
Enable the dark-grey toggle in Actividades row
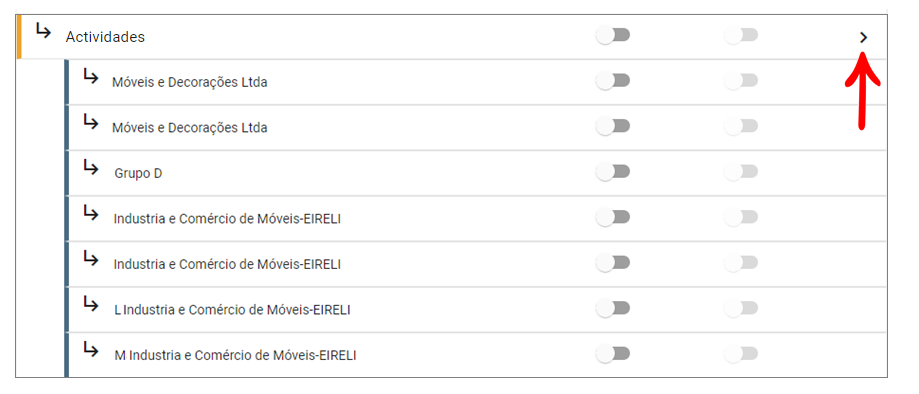612,35
